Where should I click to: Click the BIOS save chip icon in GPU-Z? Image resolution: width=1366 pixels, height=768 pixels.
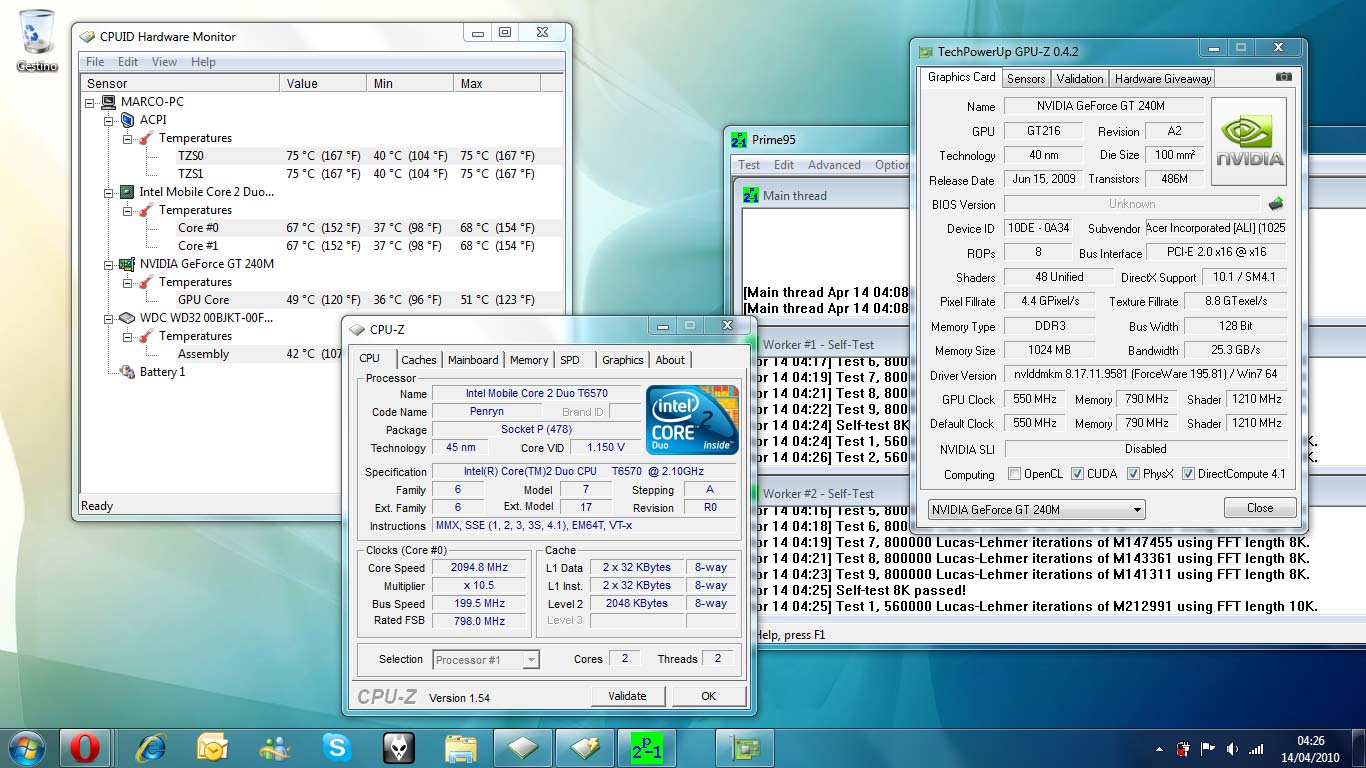(x=1276, y=204)
